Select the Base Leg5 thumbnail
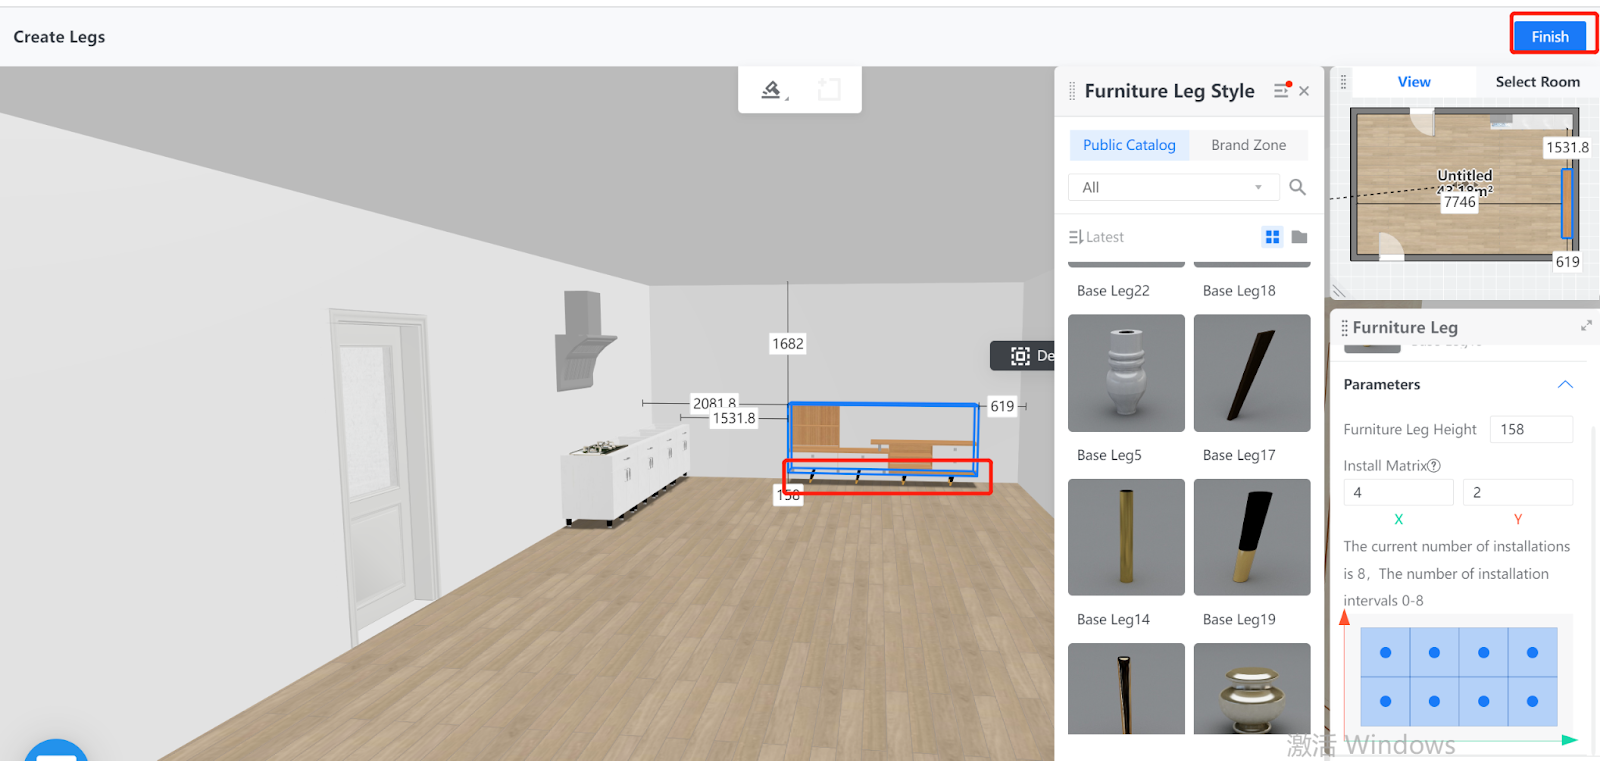Image resolution: width=1600 pixels, height=761 pixels. pyautogui.click(x=1126, y=373)
